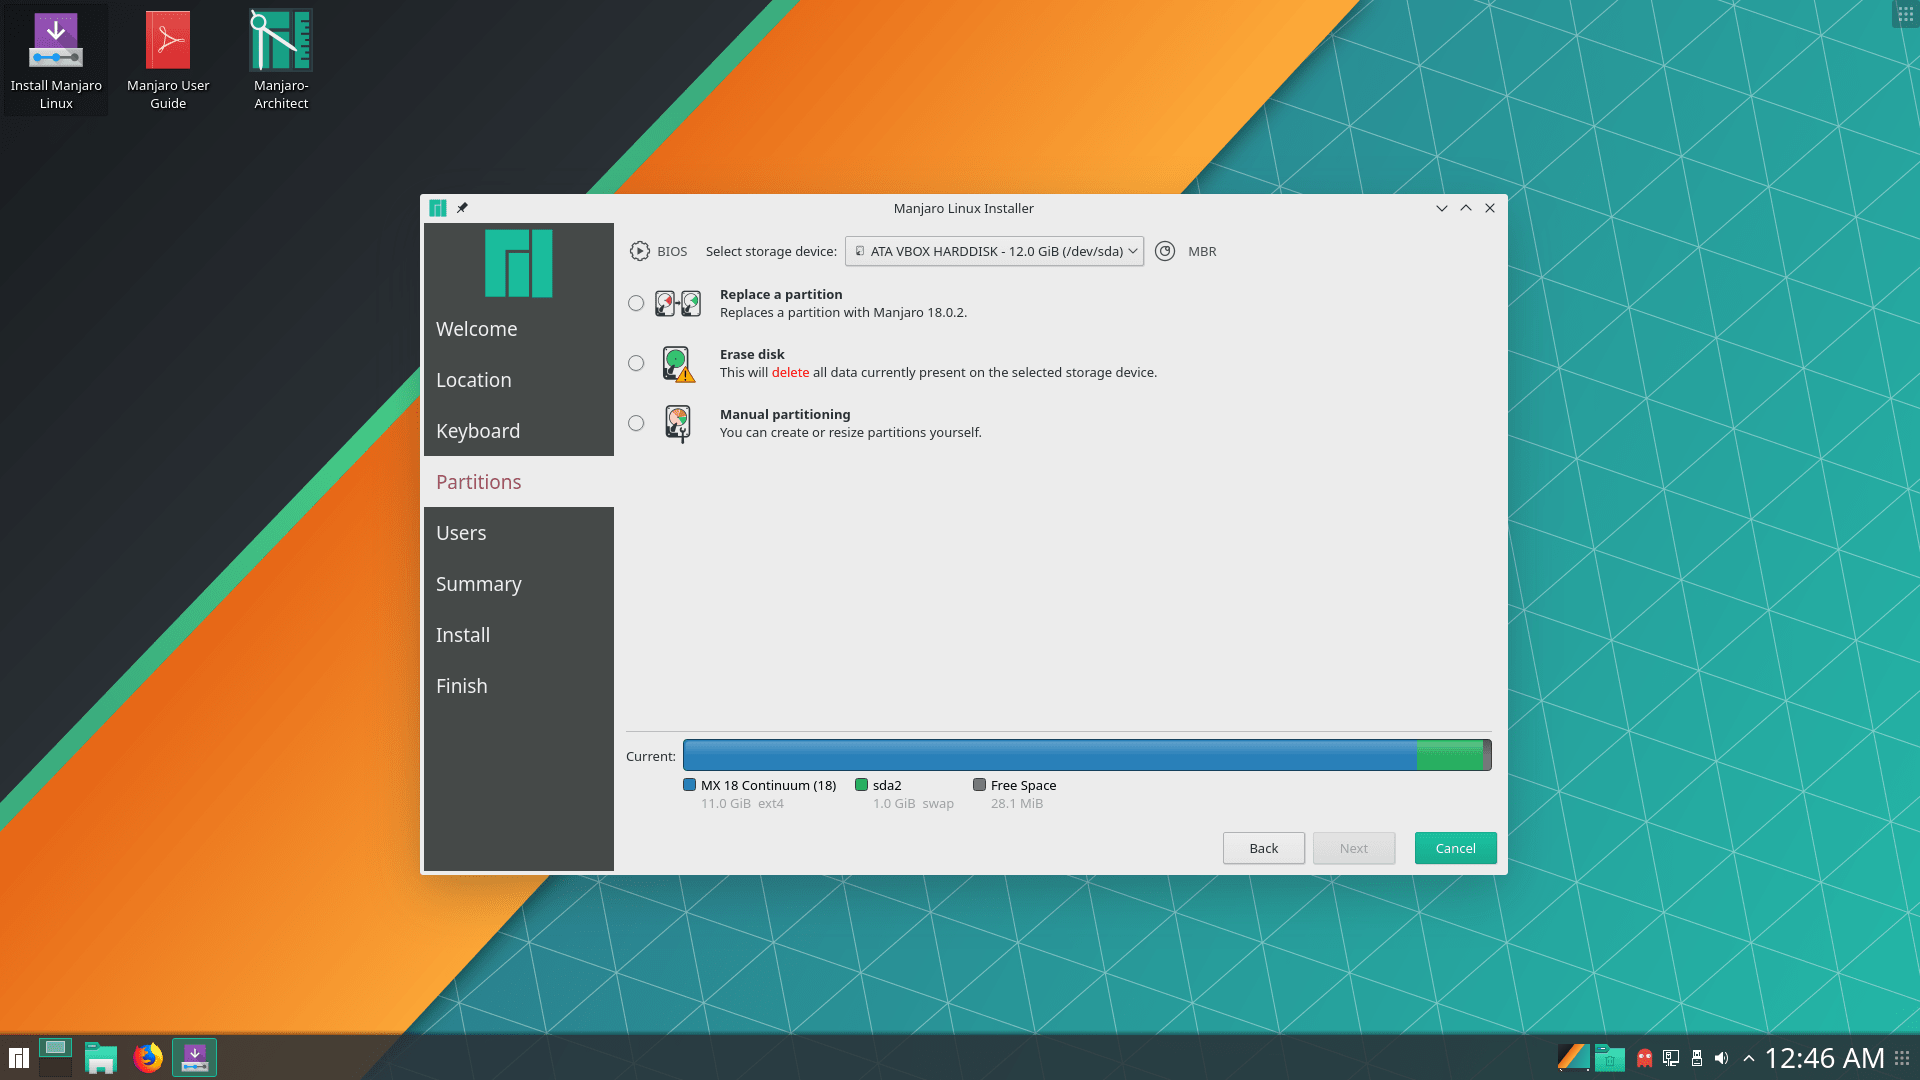Viewport: 1920px width, 1080px height.
Task: Open the storage device dropdown
Action: pyautogui.click(x=994, y=251)
